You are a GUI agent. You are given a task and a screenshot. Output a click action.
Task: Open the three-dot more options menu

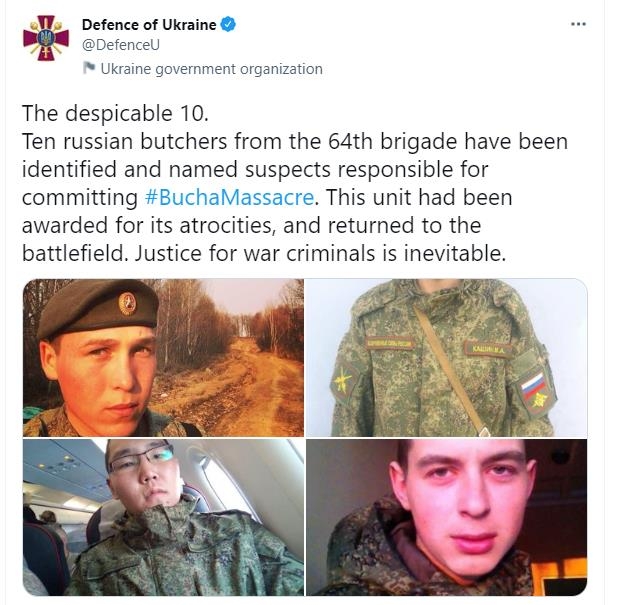tap(578, 24)
